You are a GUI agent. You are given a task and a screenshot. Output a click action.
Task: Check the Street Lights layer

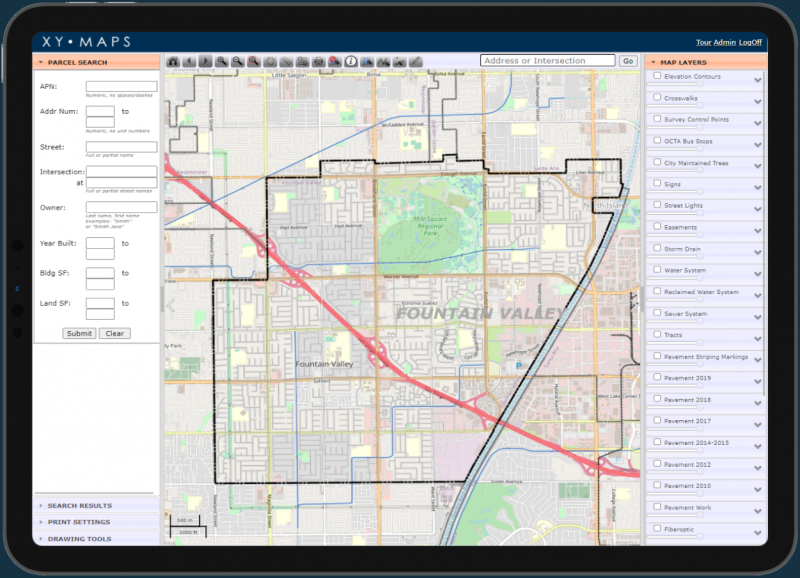[x=657, y=205]
